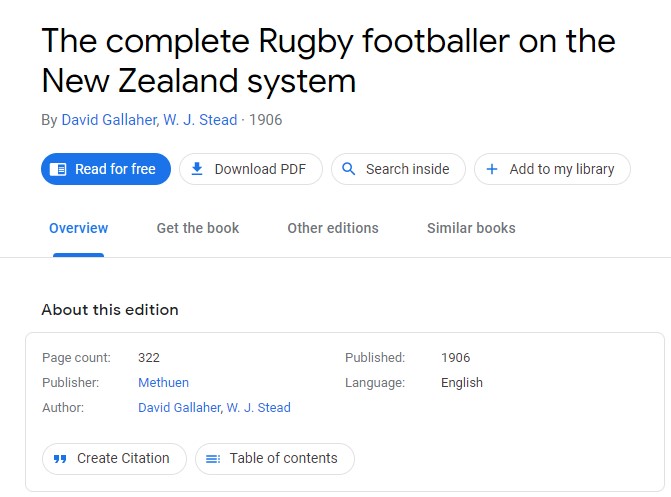
Task: Click the list icon for contents
Action: 212,458
